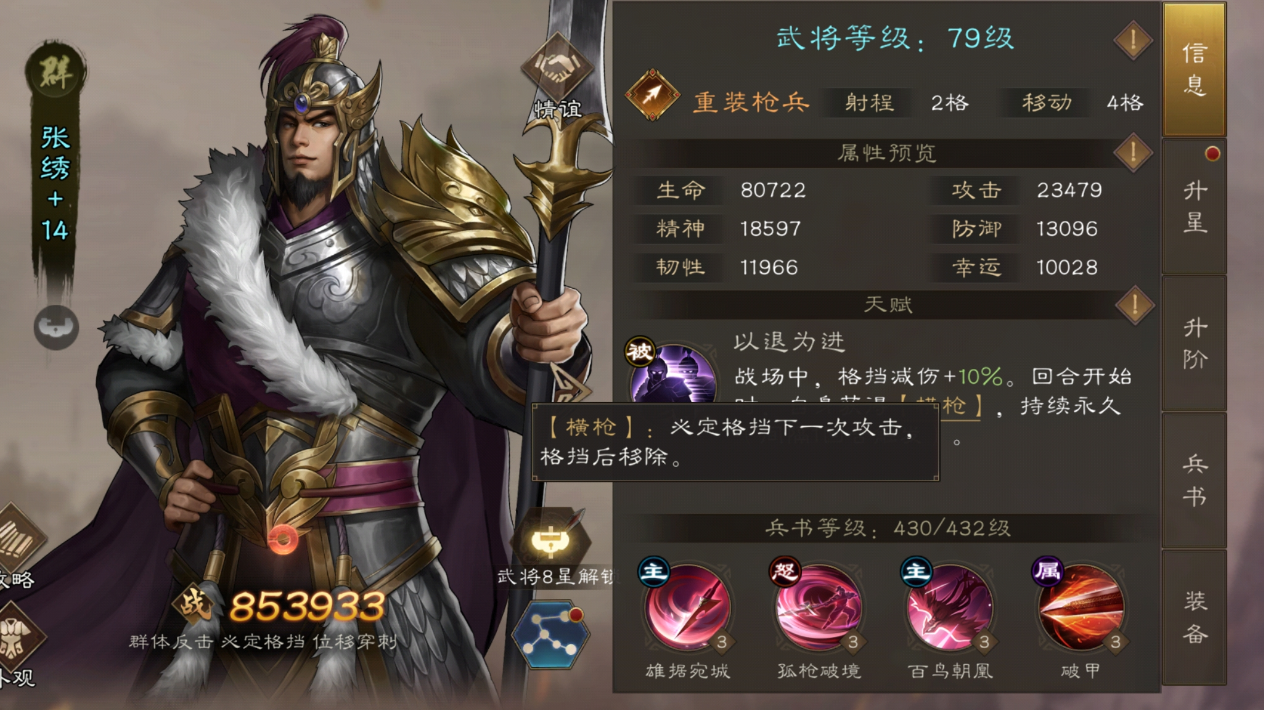Open the 属性预览 exclamation info icon

(1133, 153)
